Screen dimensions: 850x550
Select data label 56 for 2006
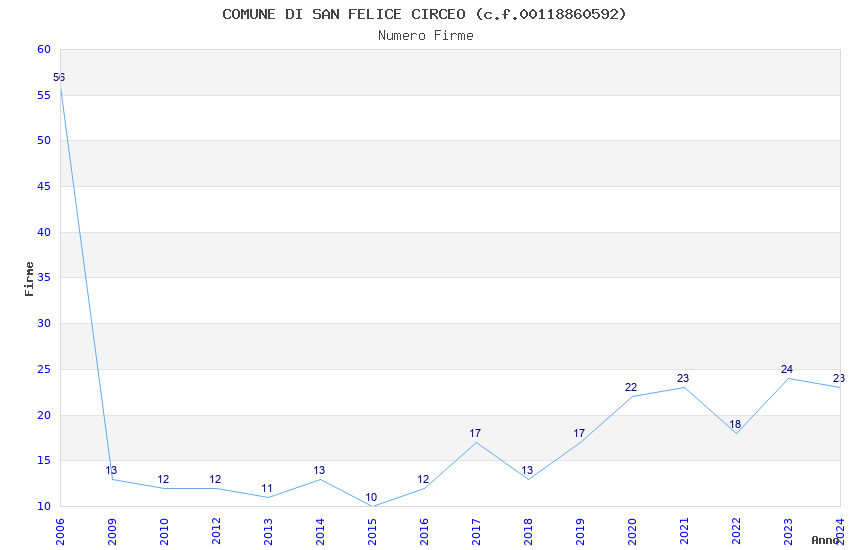coord(59,77)
